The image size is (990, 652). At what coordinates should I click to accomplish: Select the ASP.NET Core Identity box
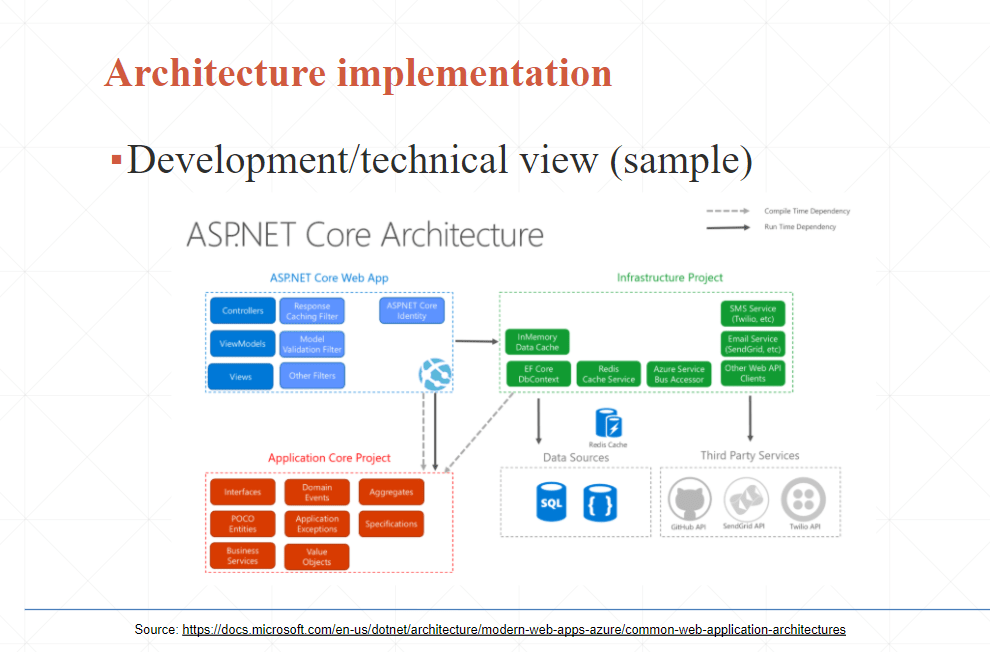click(412, 311)
